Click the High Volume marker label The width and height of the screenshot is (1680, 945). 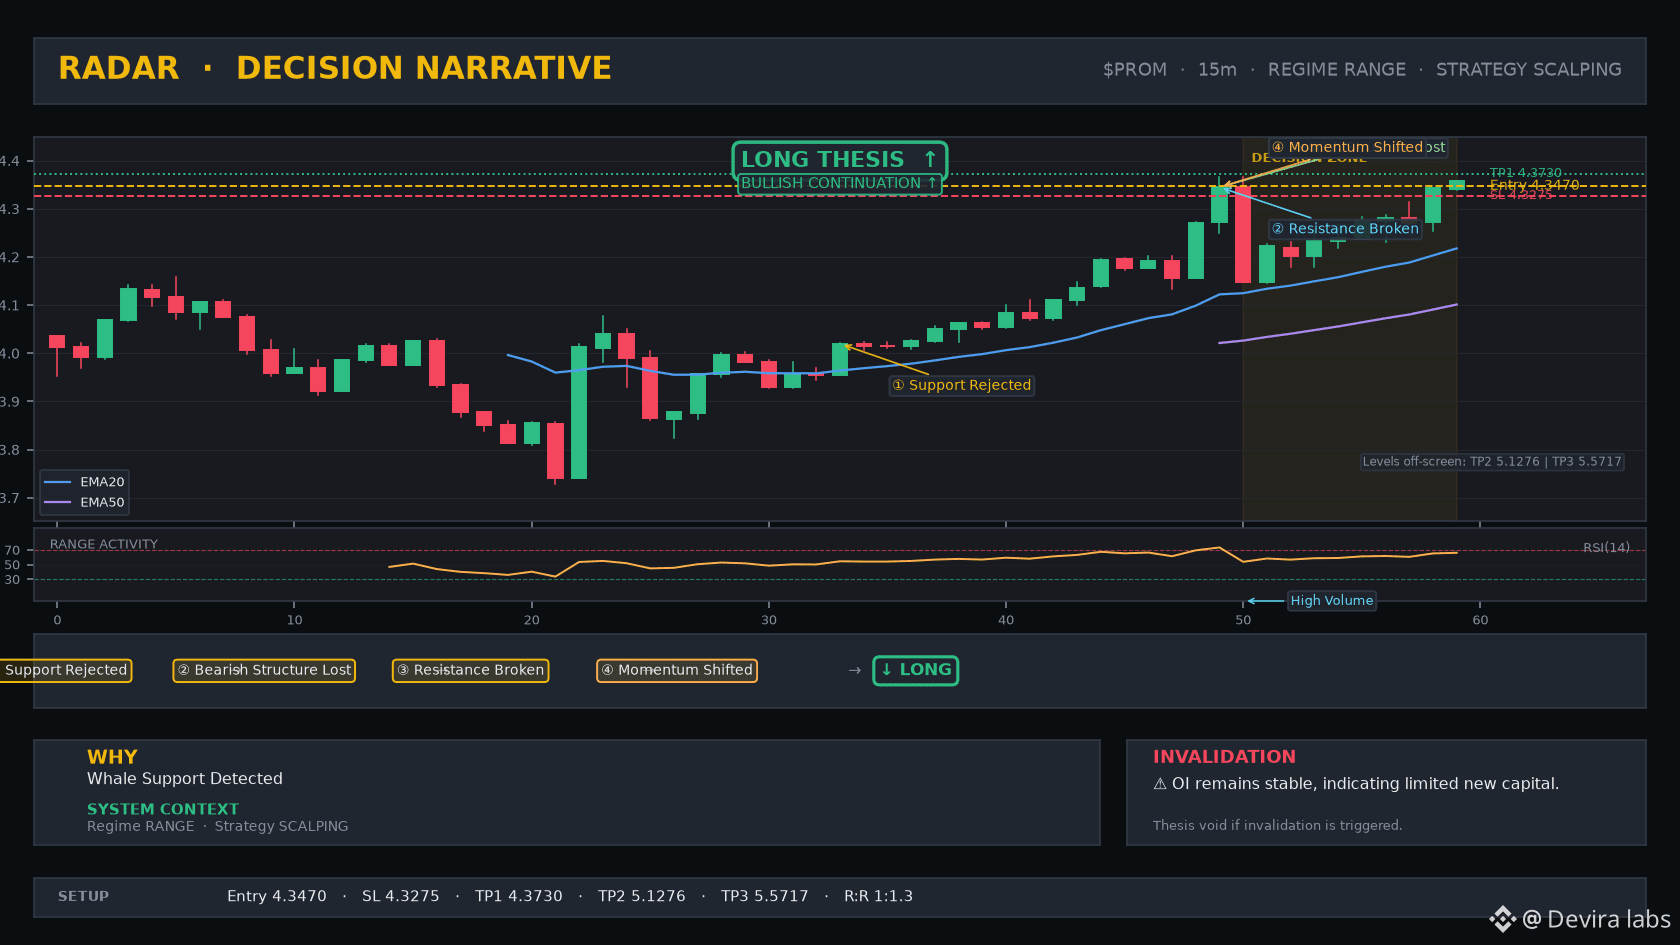point(1331,600)
